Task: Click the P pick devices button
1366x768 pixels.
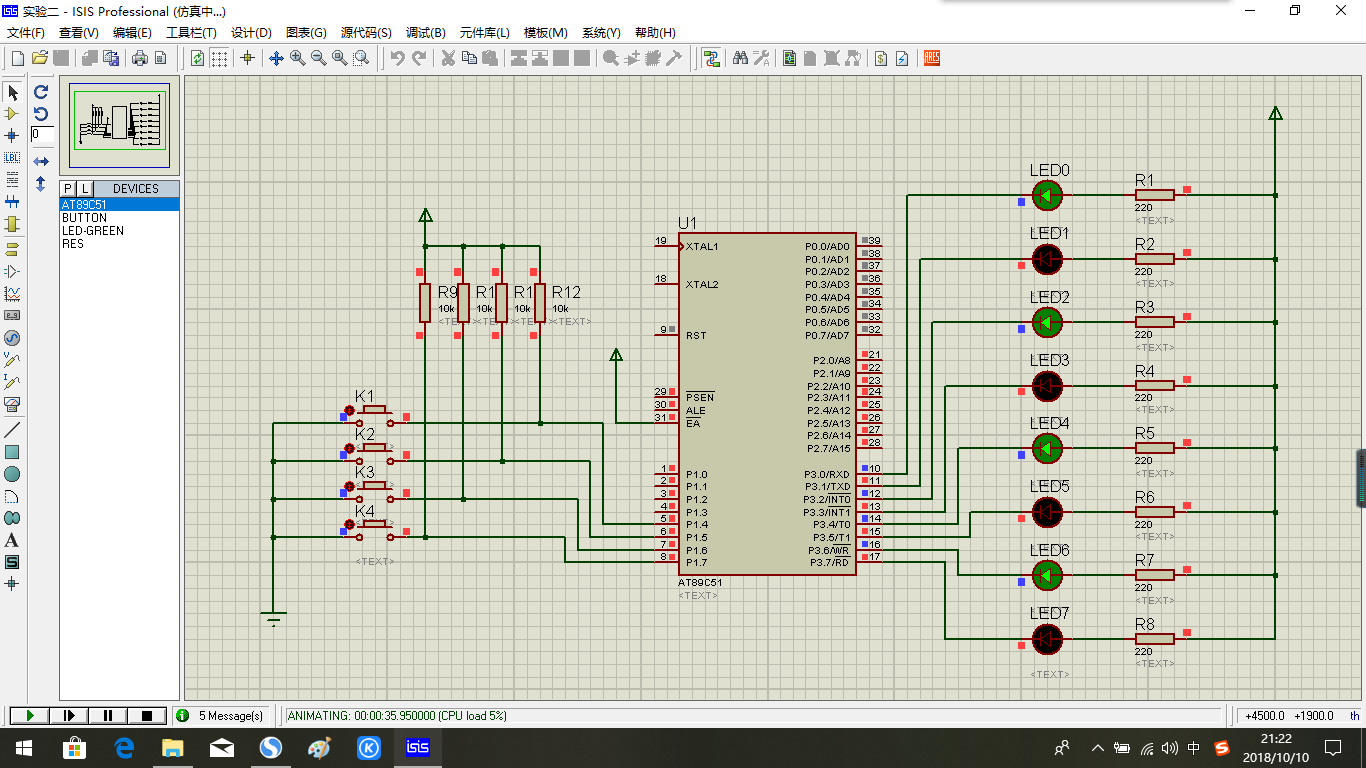Action: point(68,188)
